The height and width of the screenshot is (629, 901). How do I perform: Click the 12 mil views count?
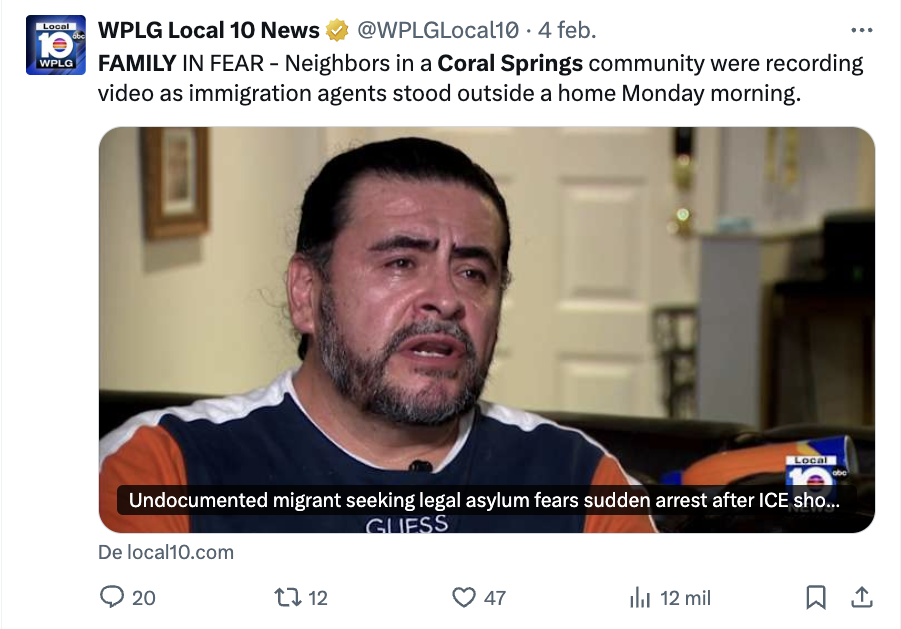click(x=686, y=598)
